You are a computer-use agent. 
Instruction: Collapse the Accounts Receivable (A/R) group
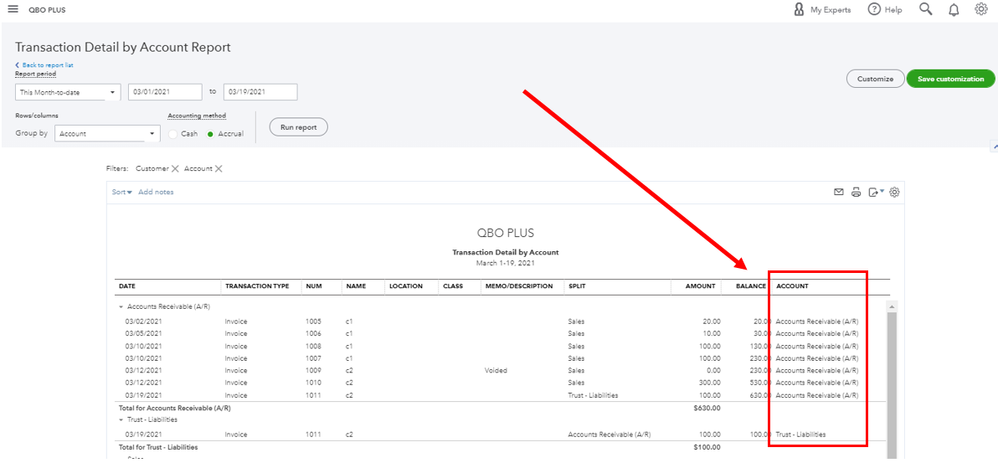[x=121, y=306]
